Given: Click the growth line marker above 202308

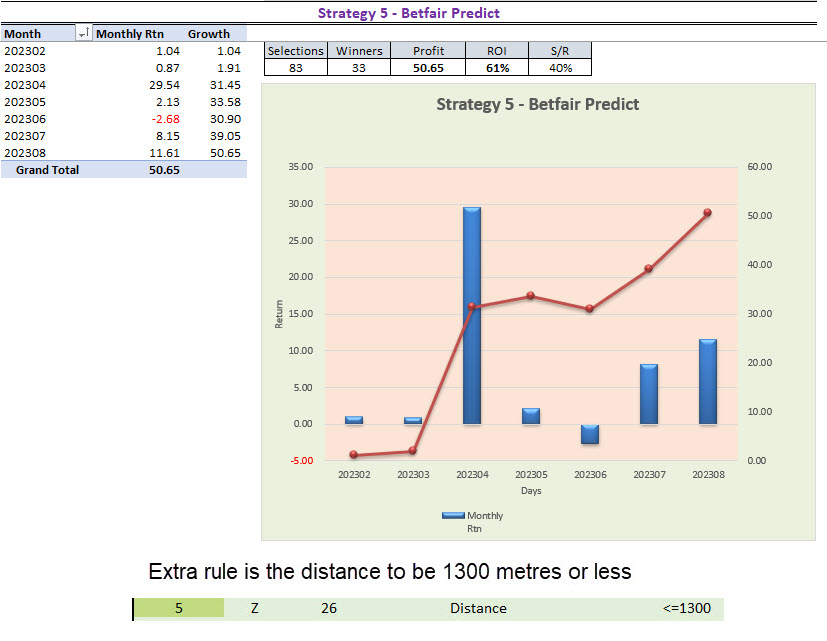Looking at the screenshot, I should click(x=707, y=212).
